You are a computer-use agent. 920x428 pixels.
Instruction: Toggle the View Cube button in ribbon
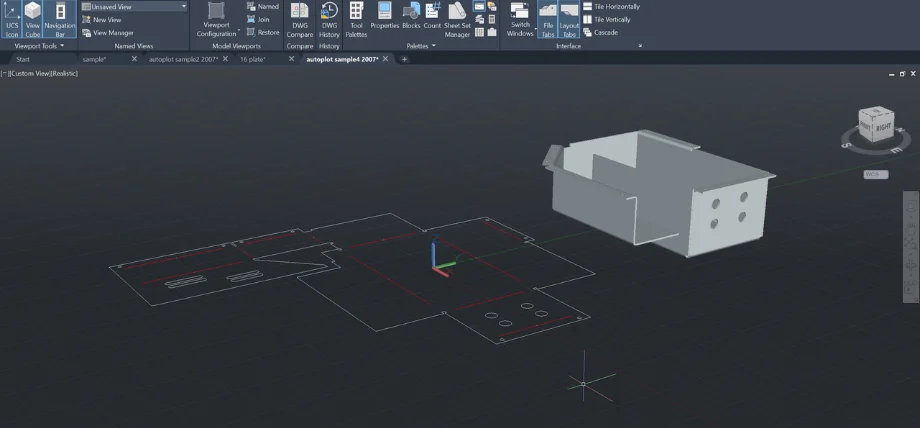click(x=33, y=19)
